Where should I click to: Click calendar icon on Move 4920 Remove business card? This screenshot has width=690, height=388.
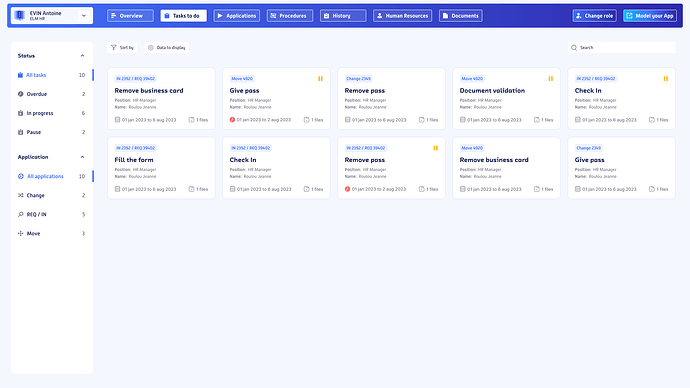pyautogui.click(x=462, y=189)
